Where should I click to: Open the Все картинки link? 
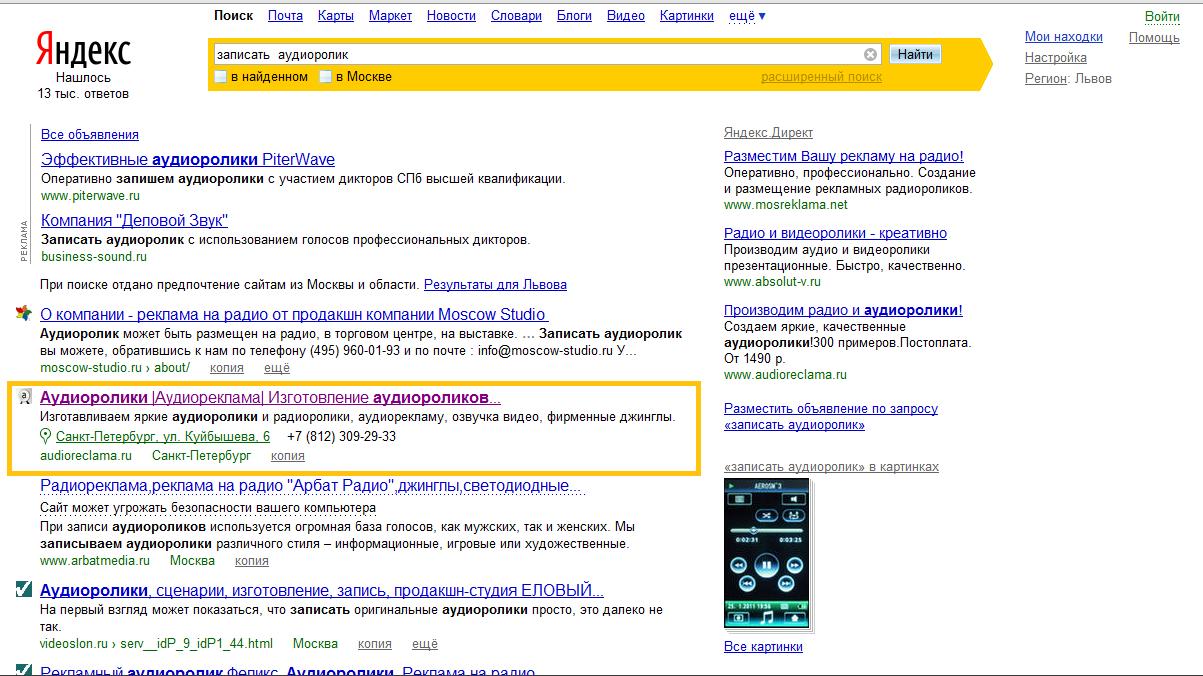click(x=763, y=647)
